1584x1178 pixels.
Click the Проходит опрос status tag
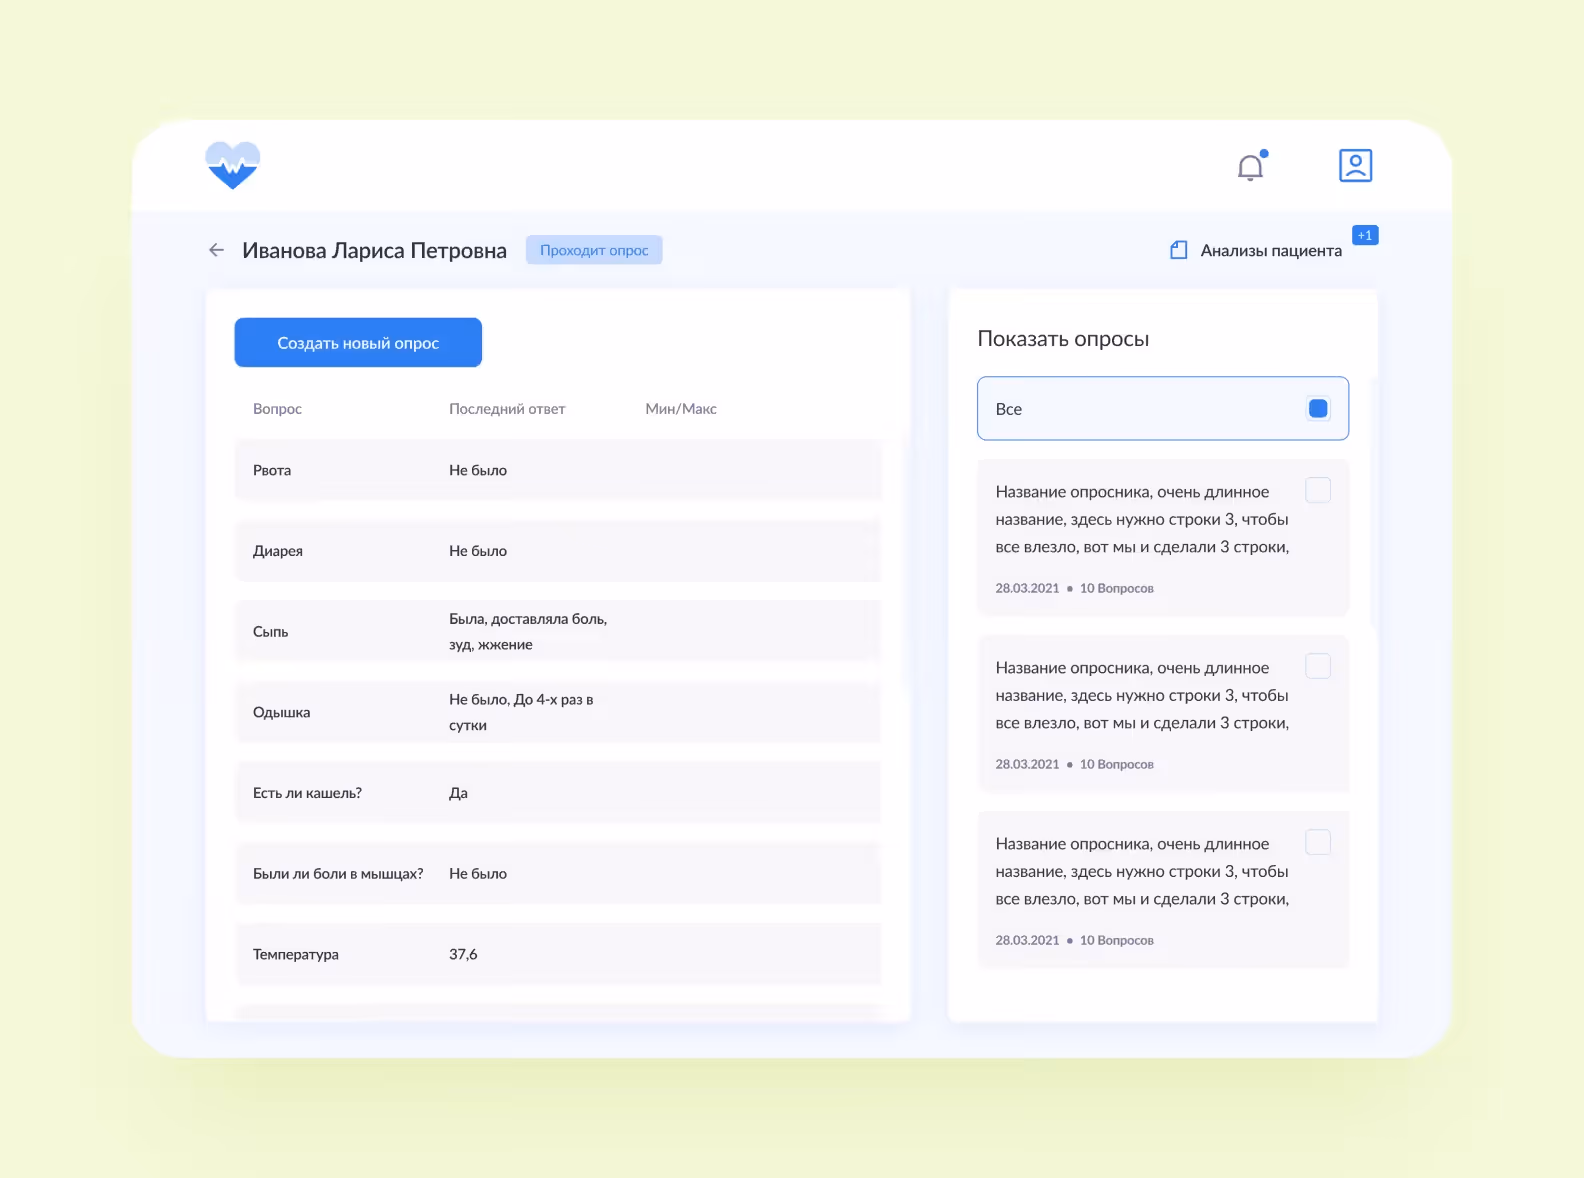pyautogui.click(x=594, y=250)
